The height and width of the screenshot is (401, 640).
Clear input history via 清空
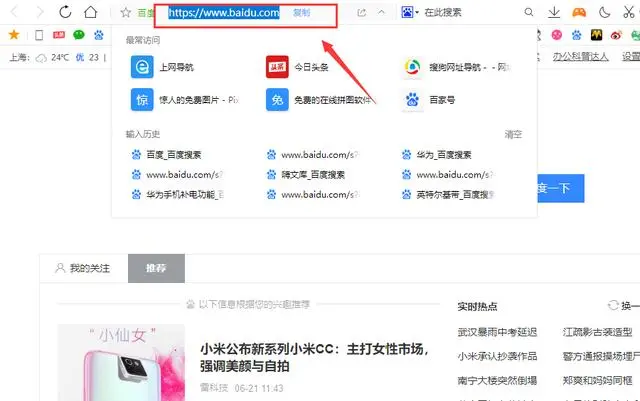point(513,134)
